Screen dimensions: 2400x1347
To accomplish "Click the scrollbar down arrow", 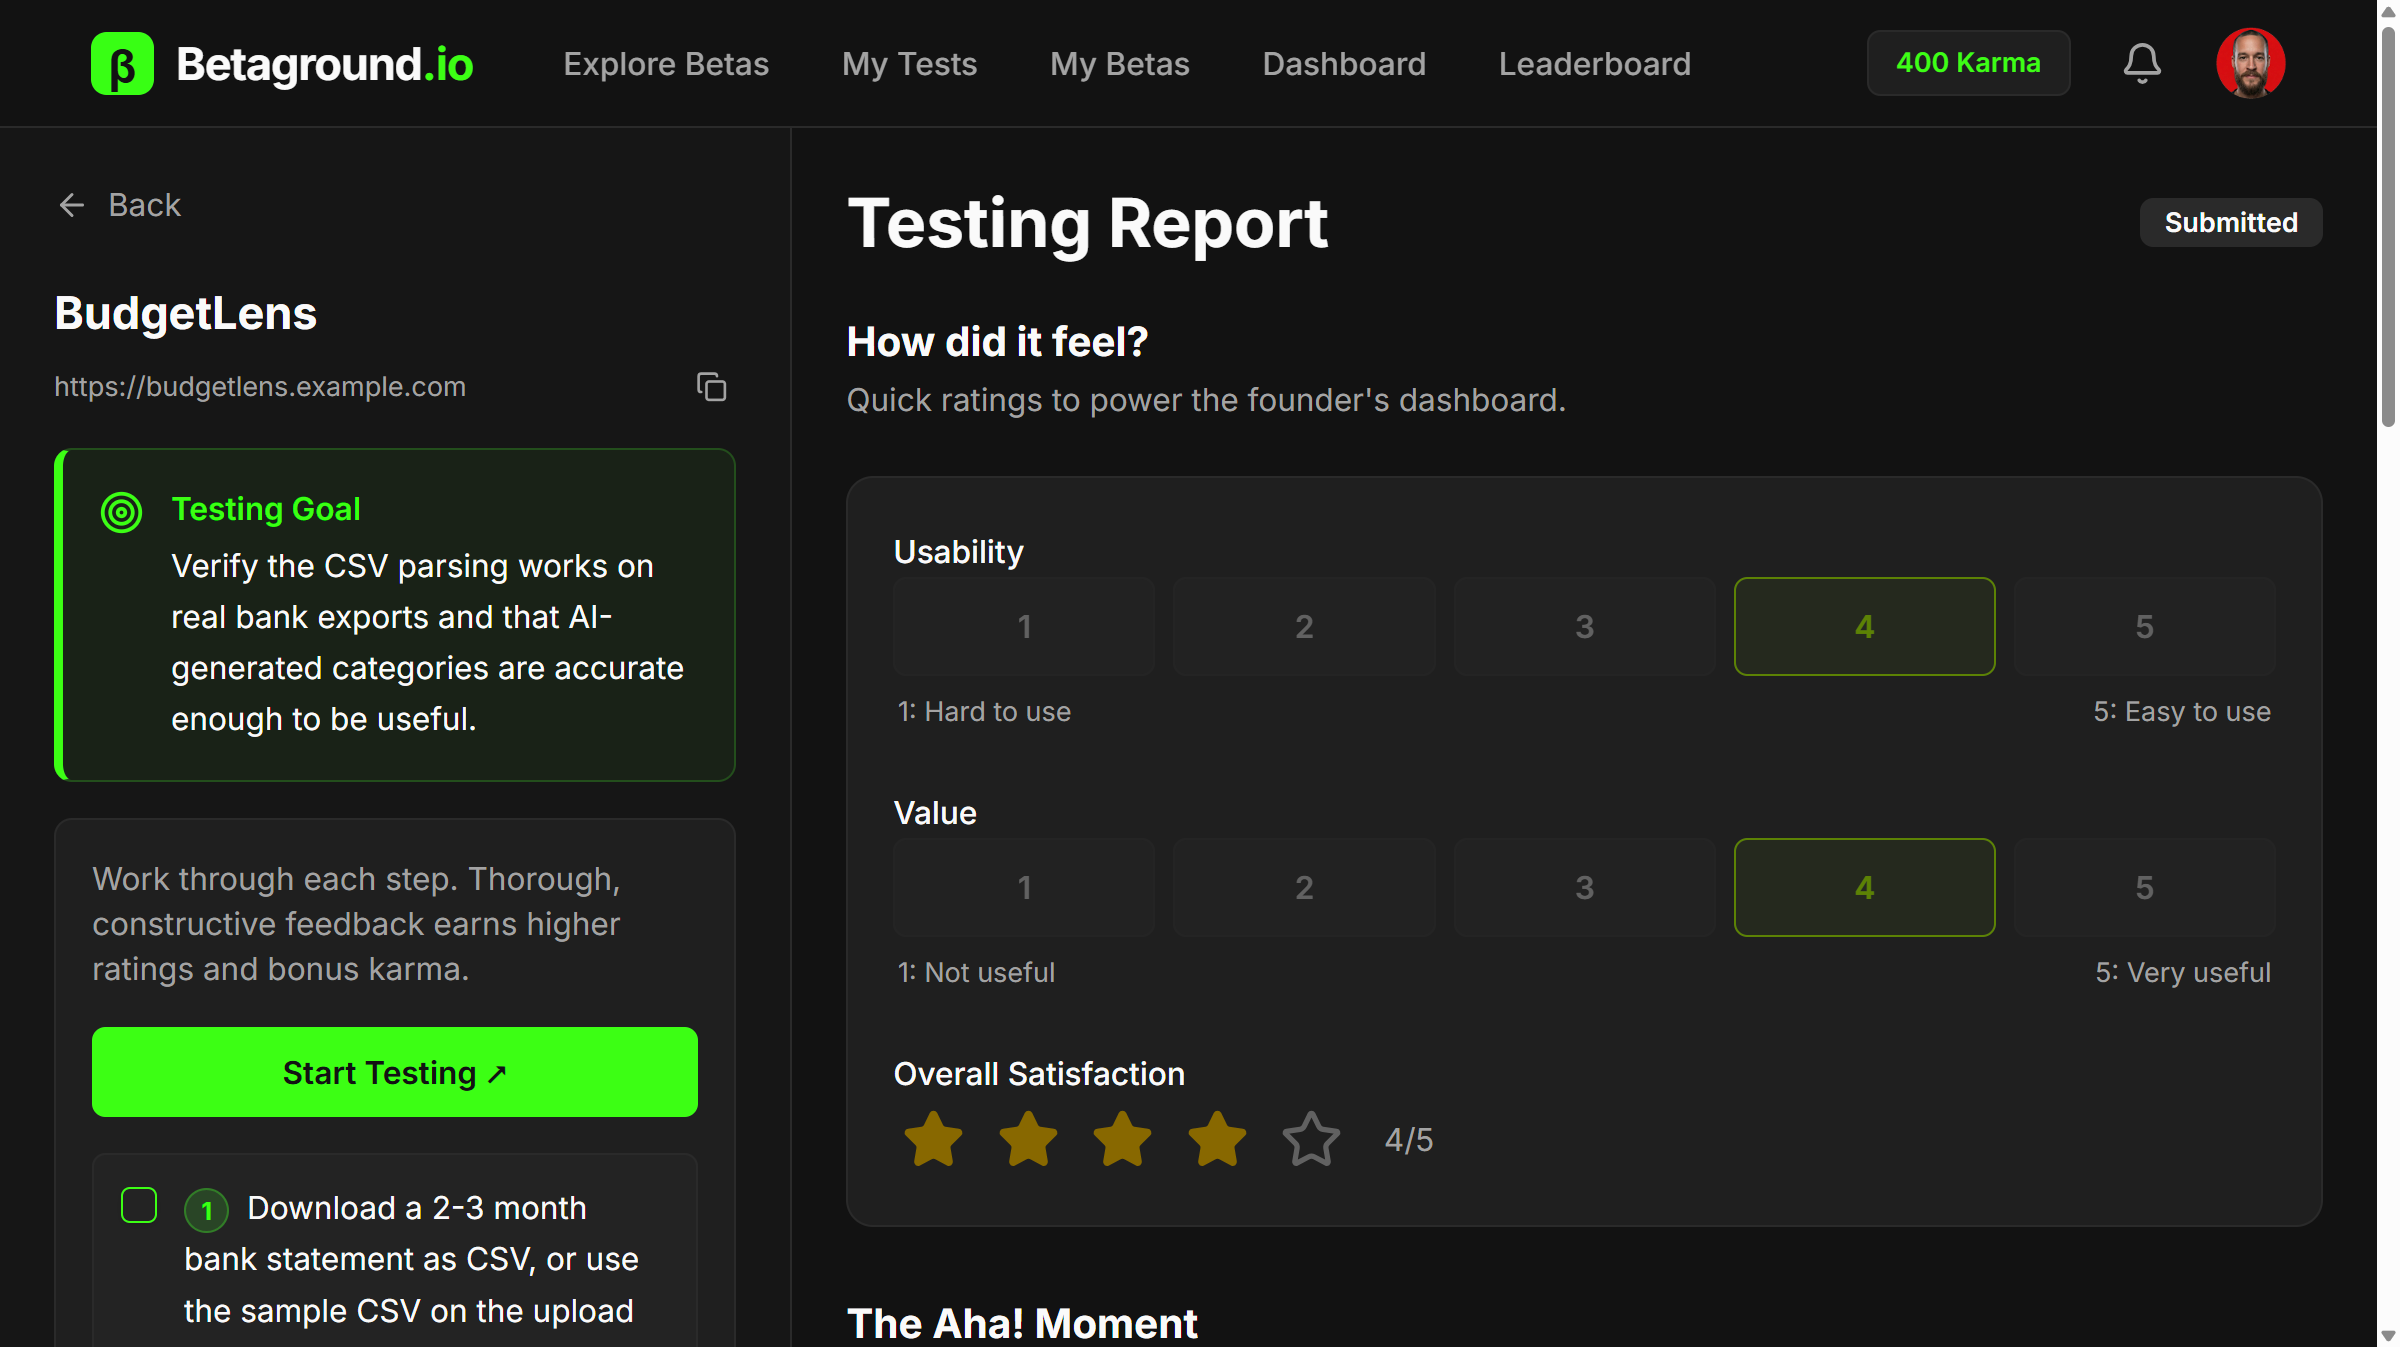I will 2388,1337.
